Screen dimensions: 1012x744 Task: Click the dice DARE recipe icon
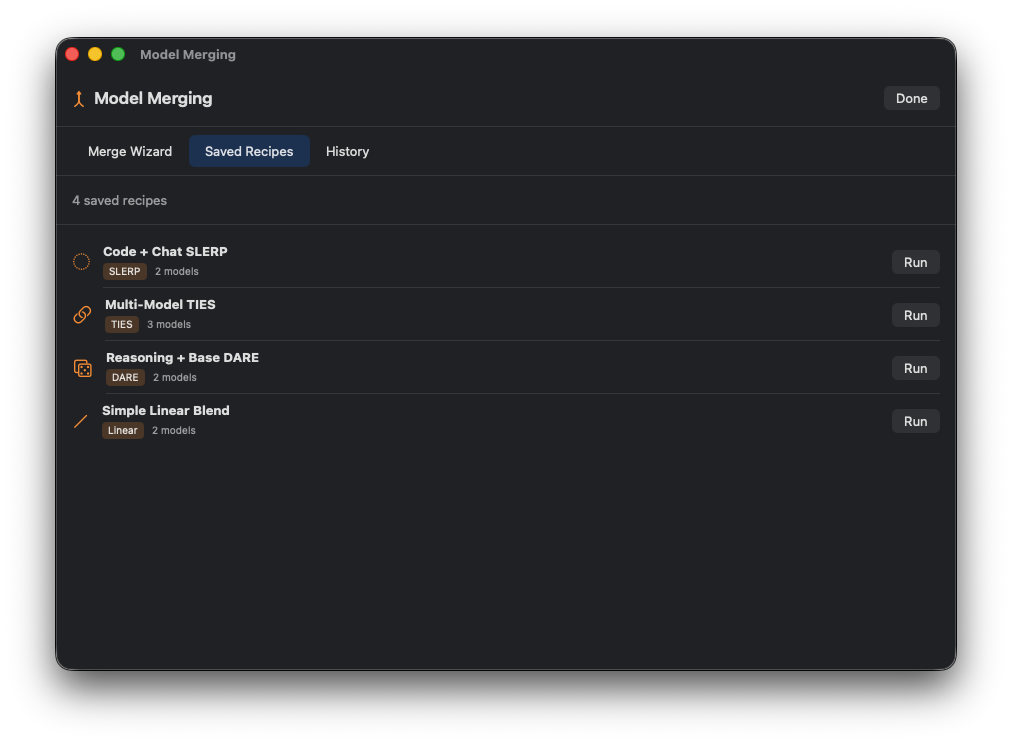83,368
